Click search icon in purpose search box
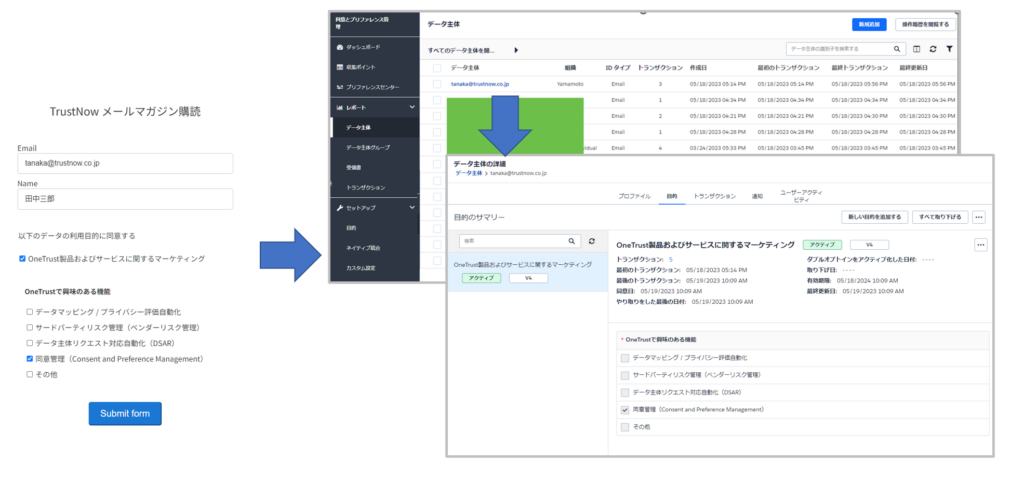Screen dimensions: 1024x488 [x=572, y=241]
